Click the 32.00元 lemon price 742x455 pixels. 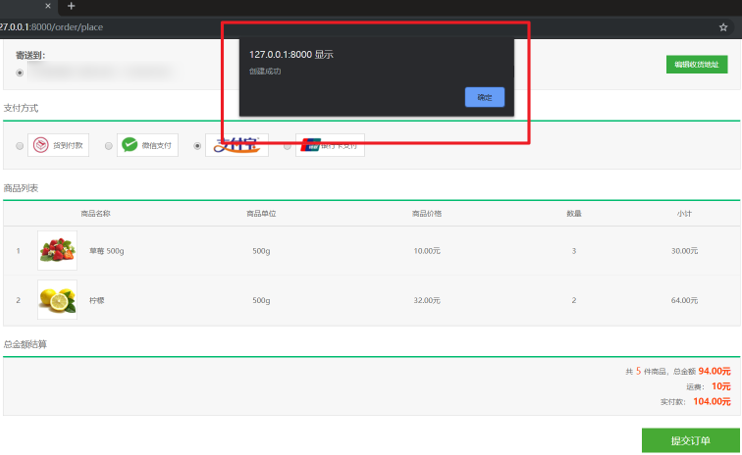(427, 300)
